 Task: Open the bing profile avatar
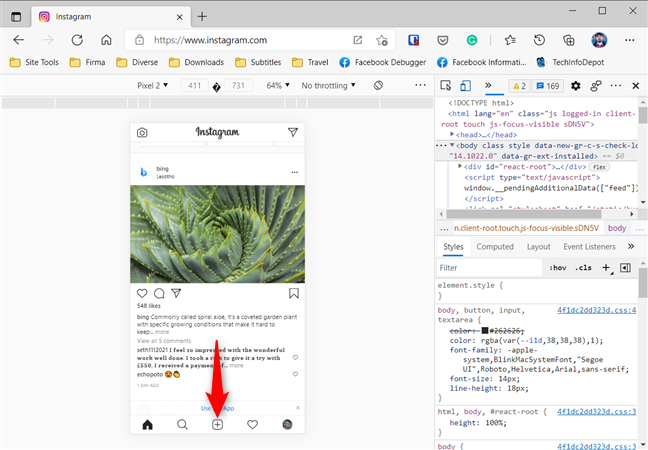click(144, 172)
